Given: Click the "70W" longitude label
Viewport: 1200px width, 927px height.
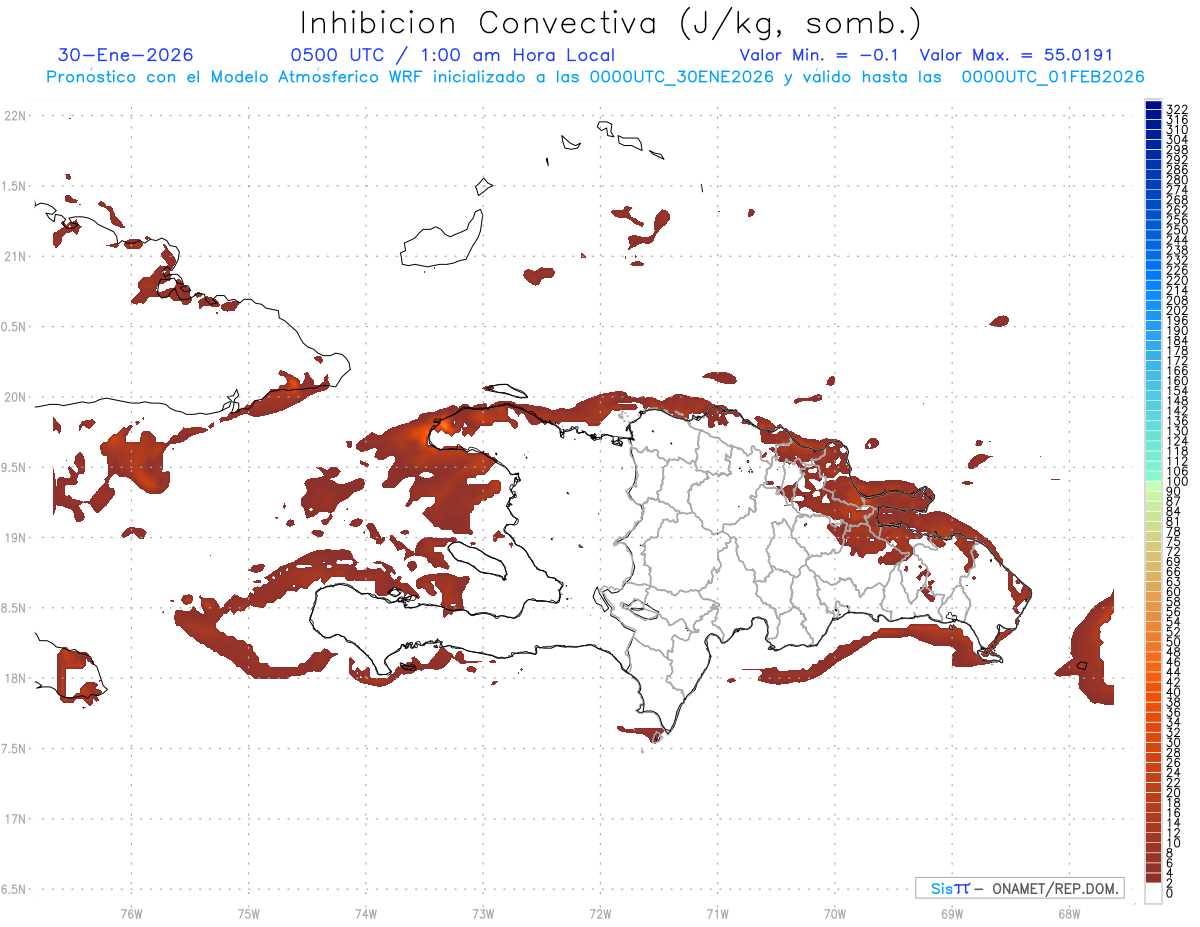Looking at the screenshot, I should pos(835,913).
